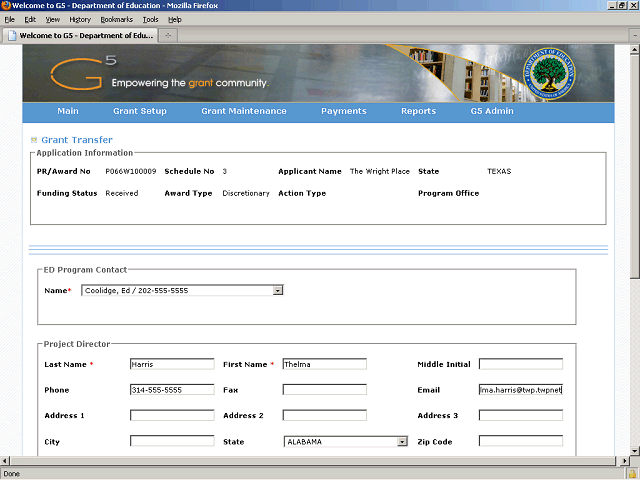This screenshot has height=480, width=640.
Task: Open the ED Program Contact Name dropdown
Action: (278, 291)
